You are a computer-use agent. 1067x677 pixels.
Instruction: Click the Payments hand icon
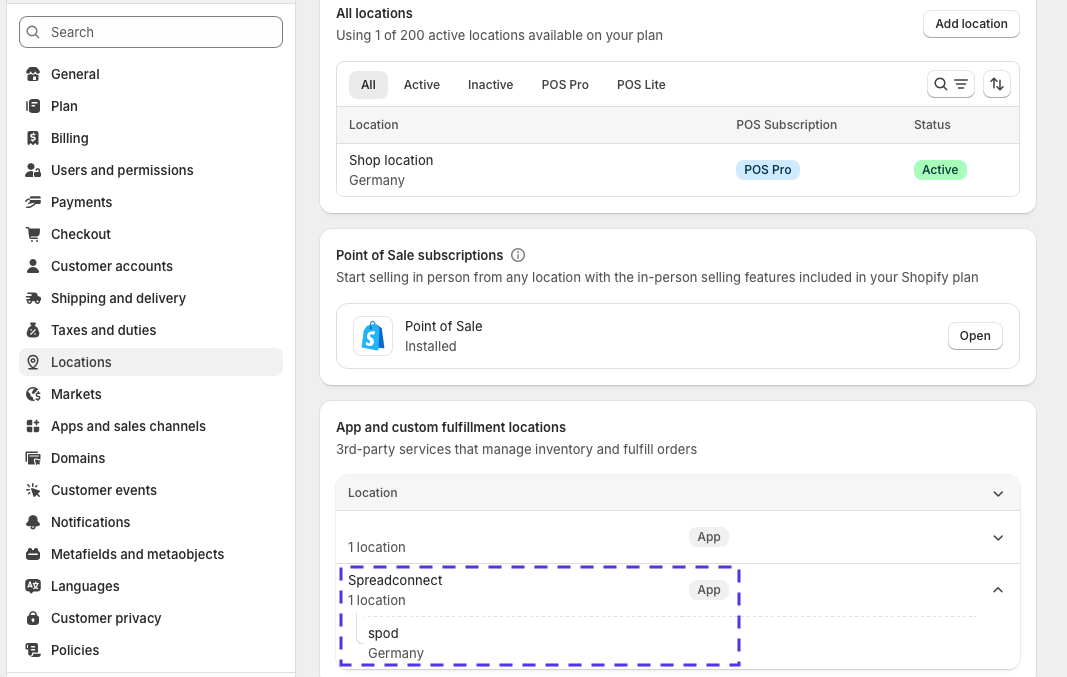tap(33, 202)
